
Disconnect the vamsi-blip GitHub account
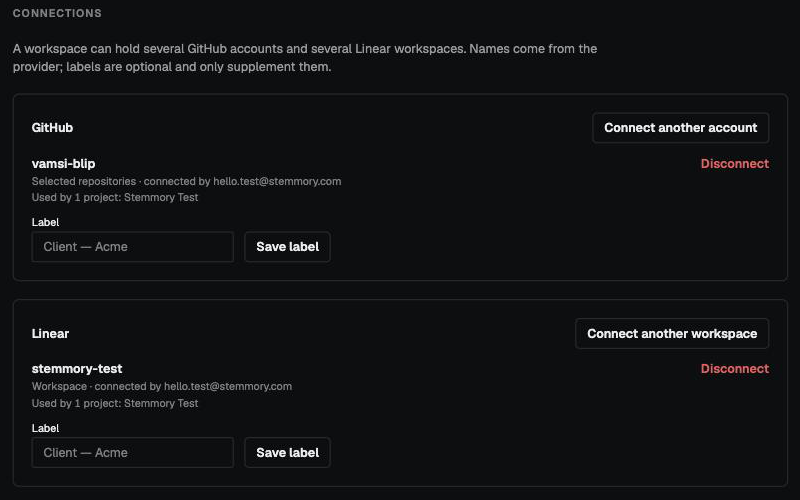tap(734, 163)
